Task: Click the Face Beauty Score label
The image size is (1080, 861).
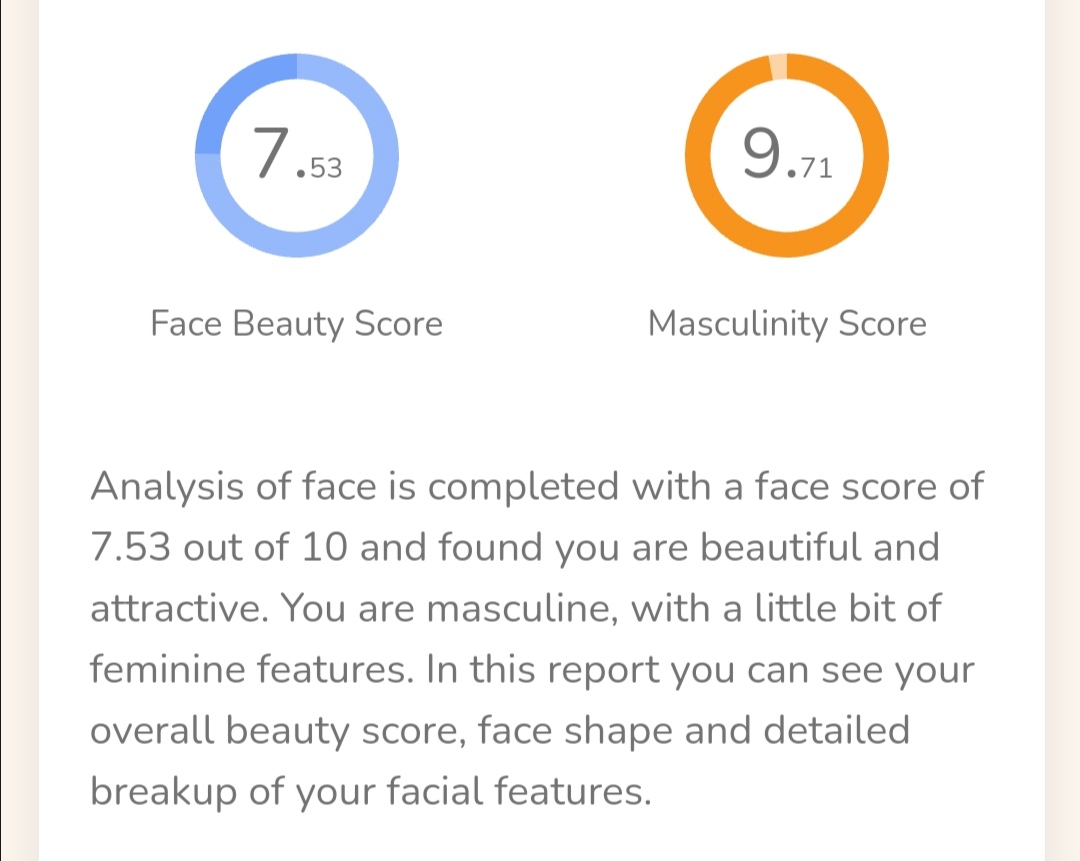Action: tap(297, 323)
